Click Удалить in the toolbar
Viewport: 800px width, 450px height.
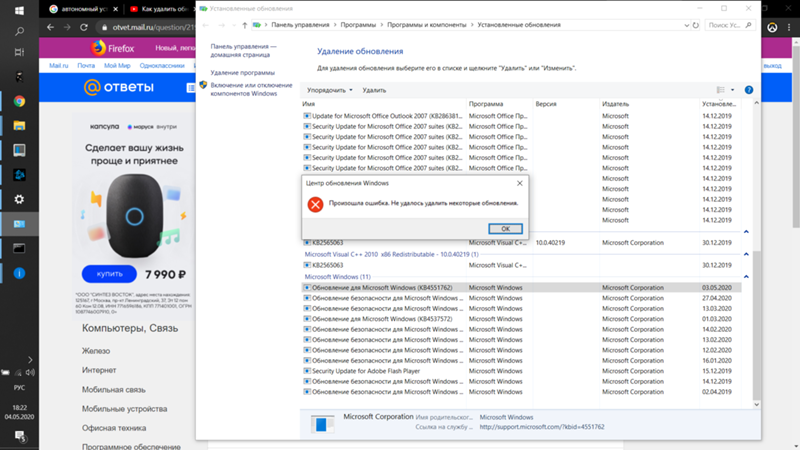click(x=374, y=90)
